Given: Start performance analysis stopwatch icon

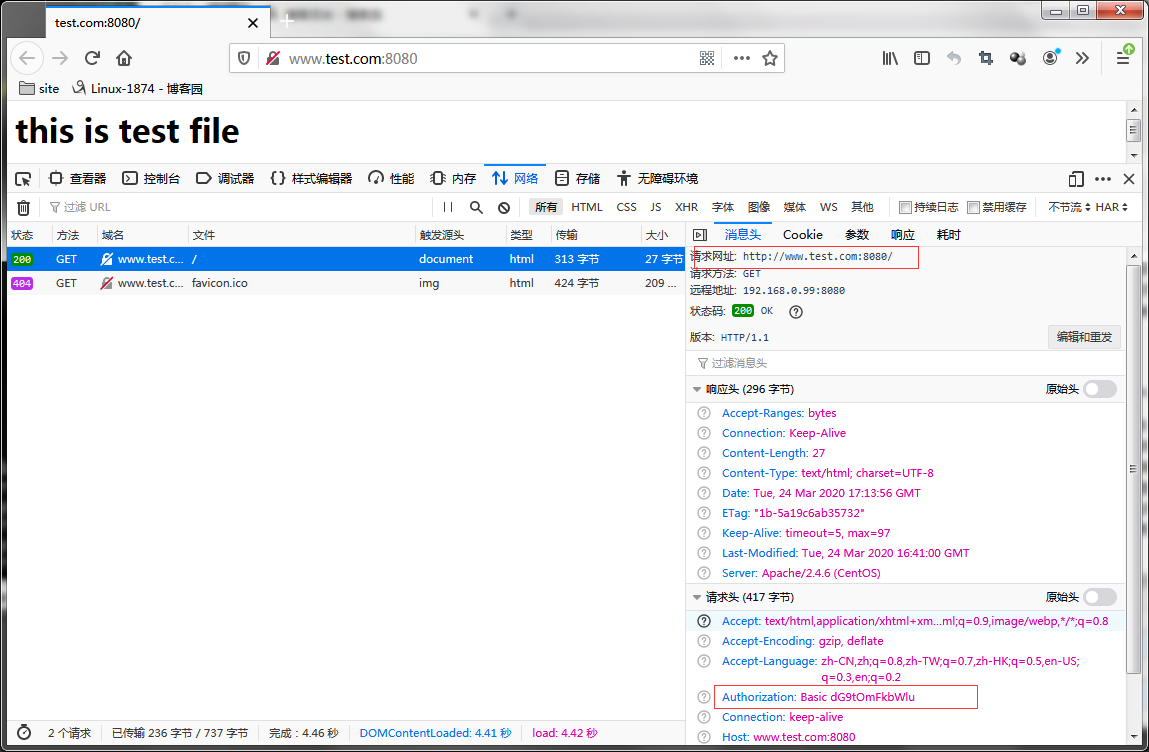Looking at the screenshot, I should [x=24, y=732].
